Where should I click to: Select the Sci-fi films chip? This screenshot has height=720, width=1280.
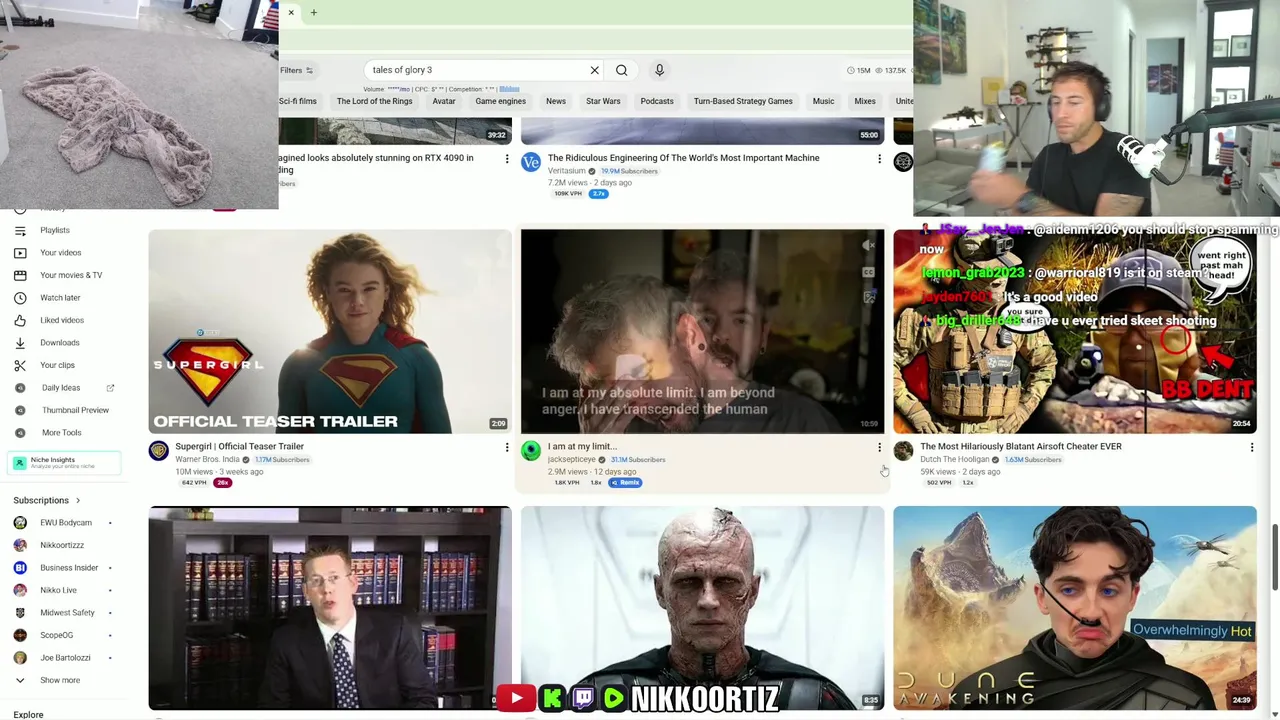tap(298, 101)
